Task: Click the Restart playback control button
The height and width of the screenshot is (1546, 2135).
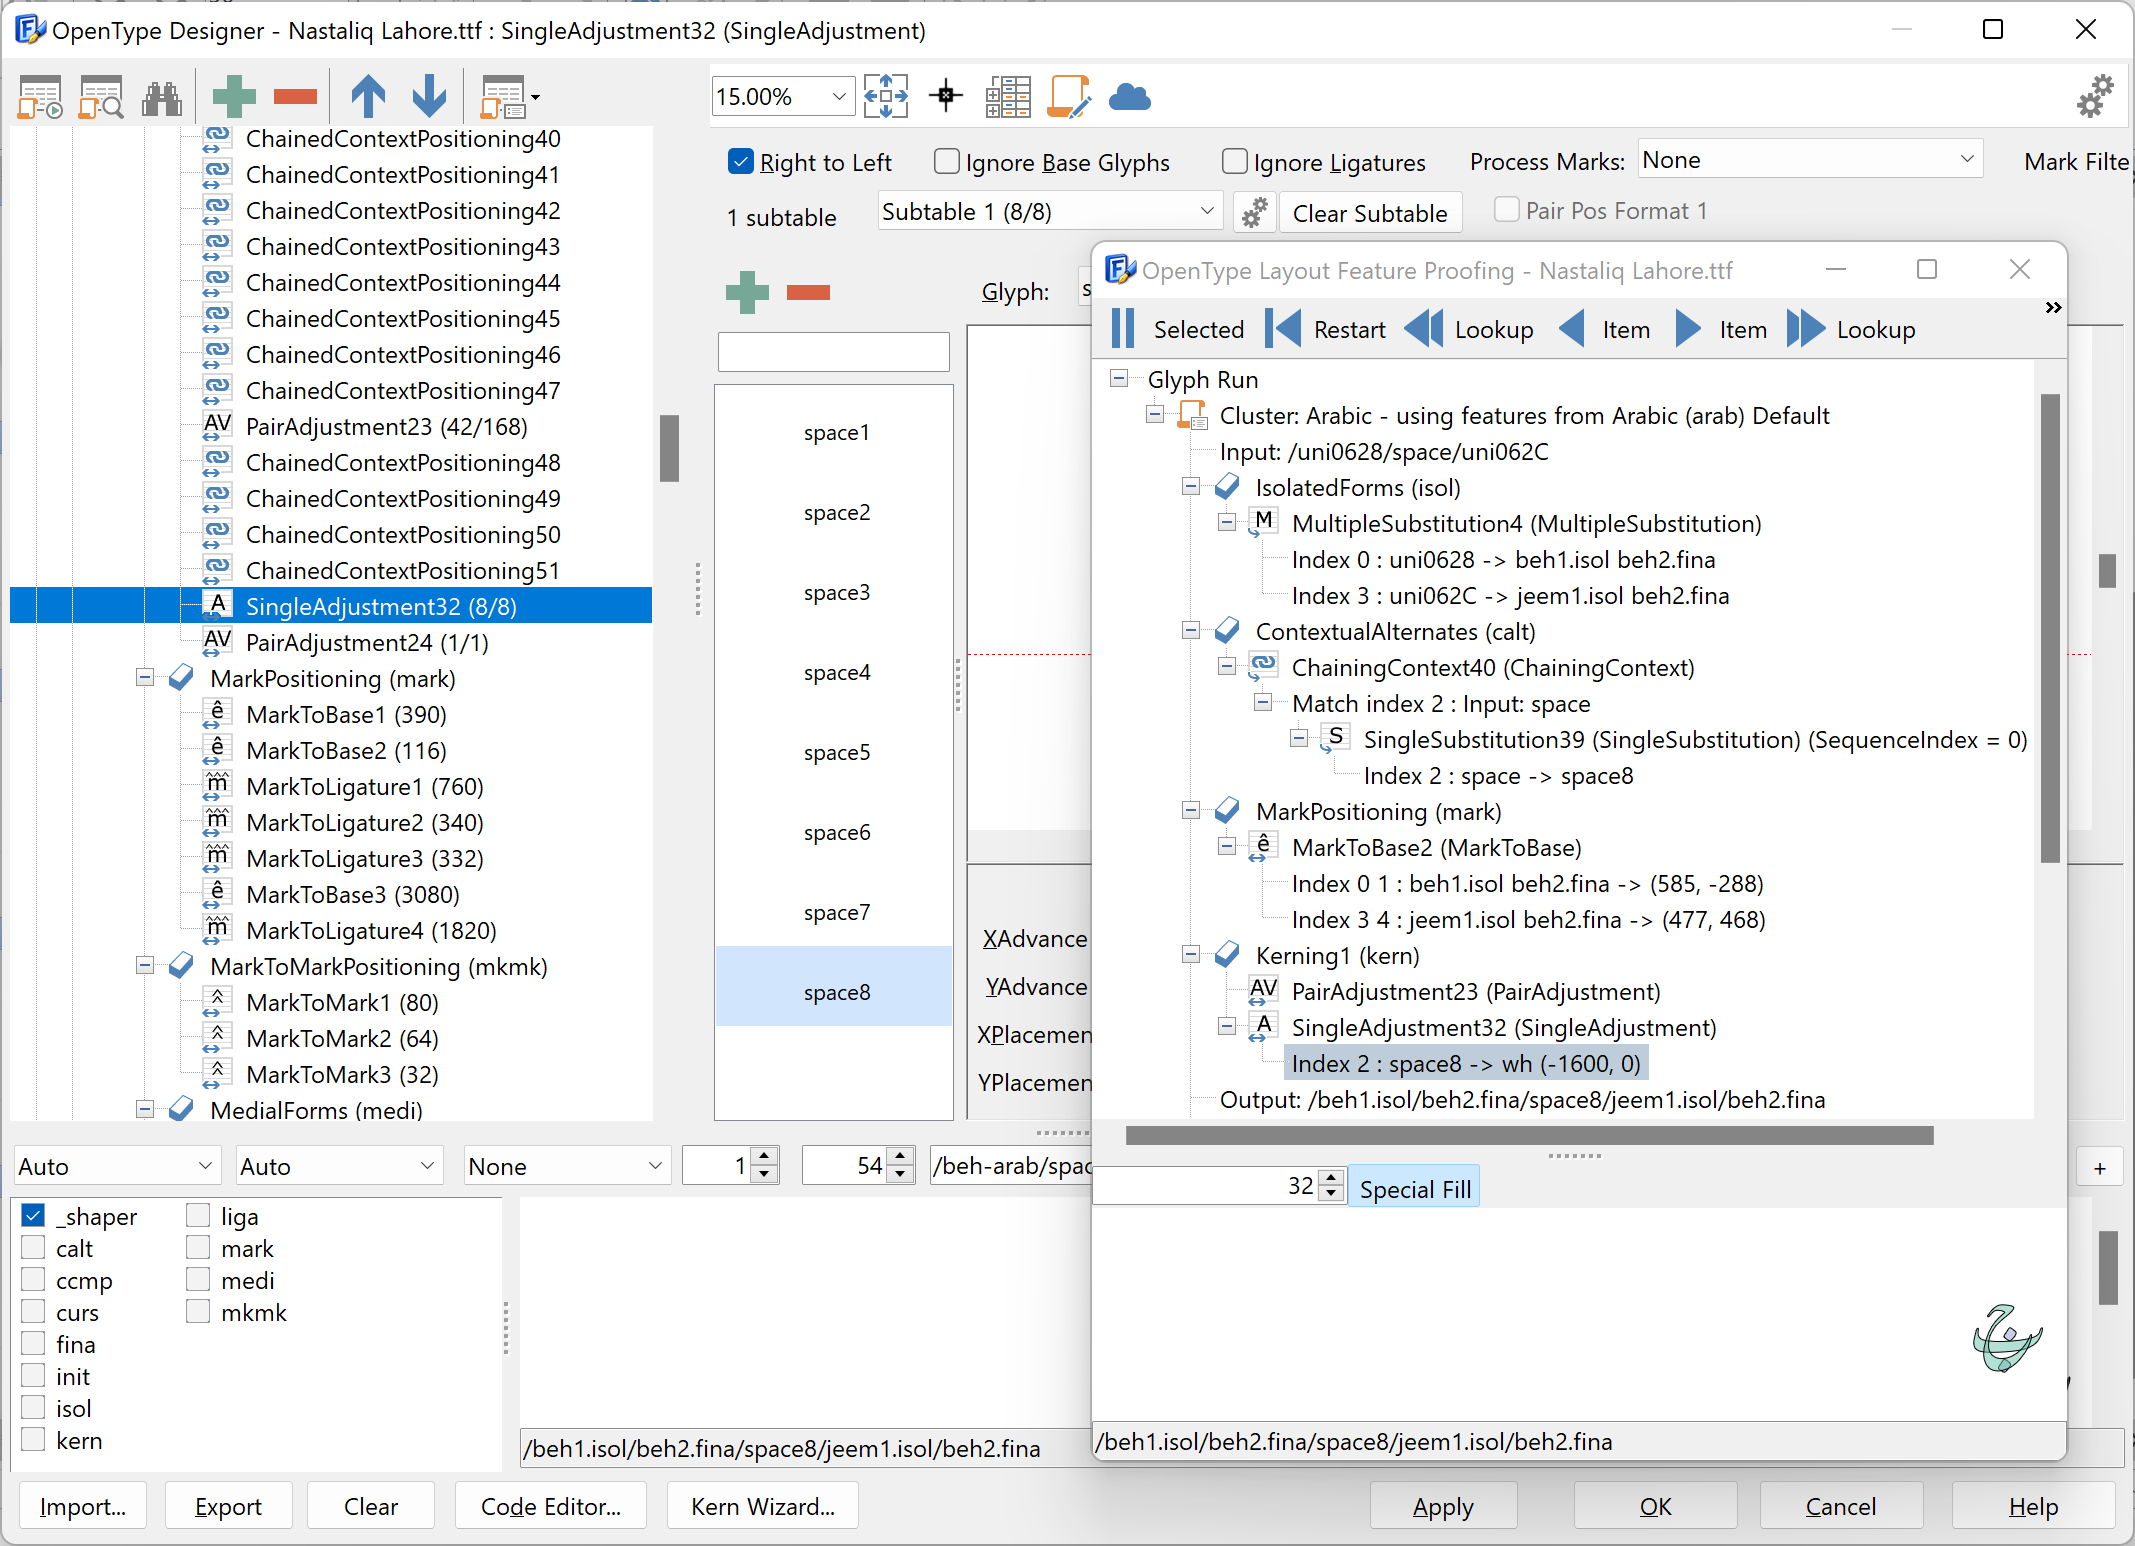Action: click(x=1286, y=330)
